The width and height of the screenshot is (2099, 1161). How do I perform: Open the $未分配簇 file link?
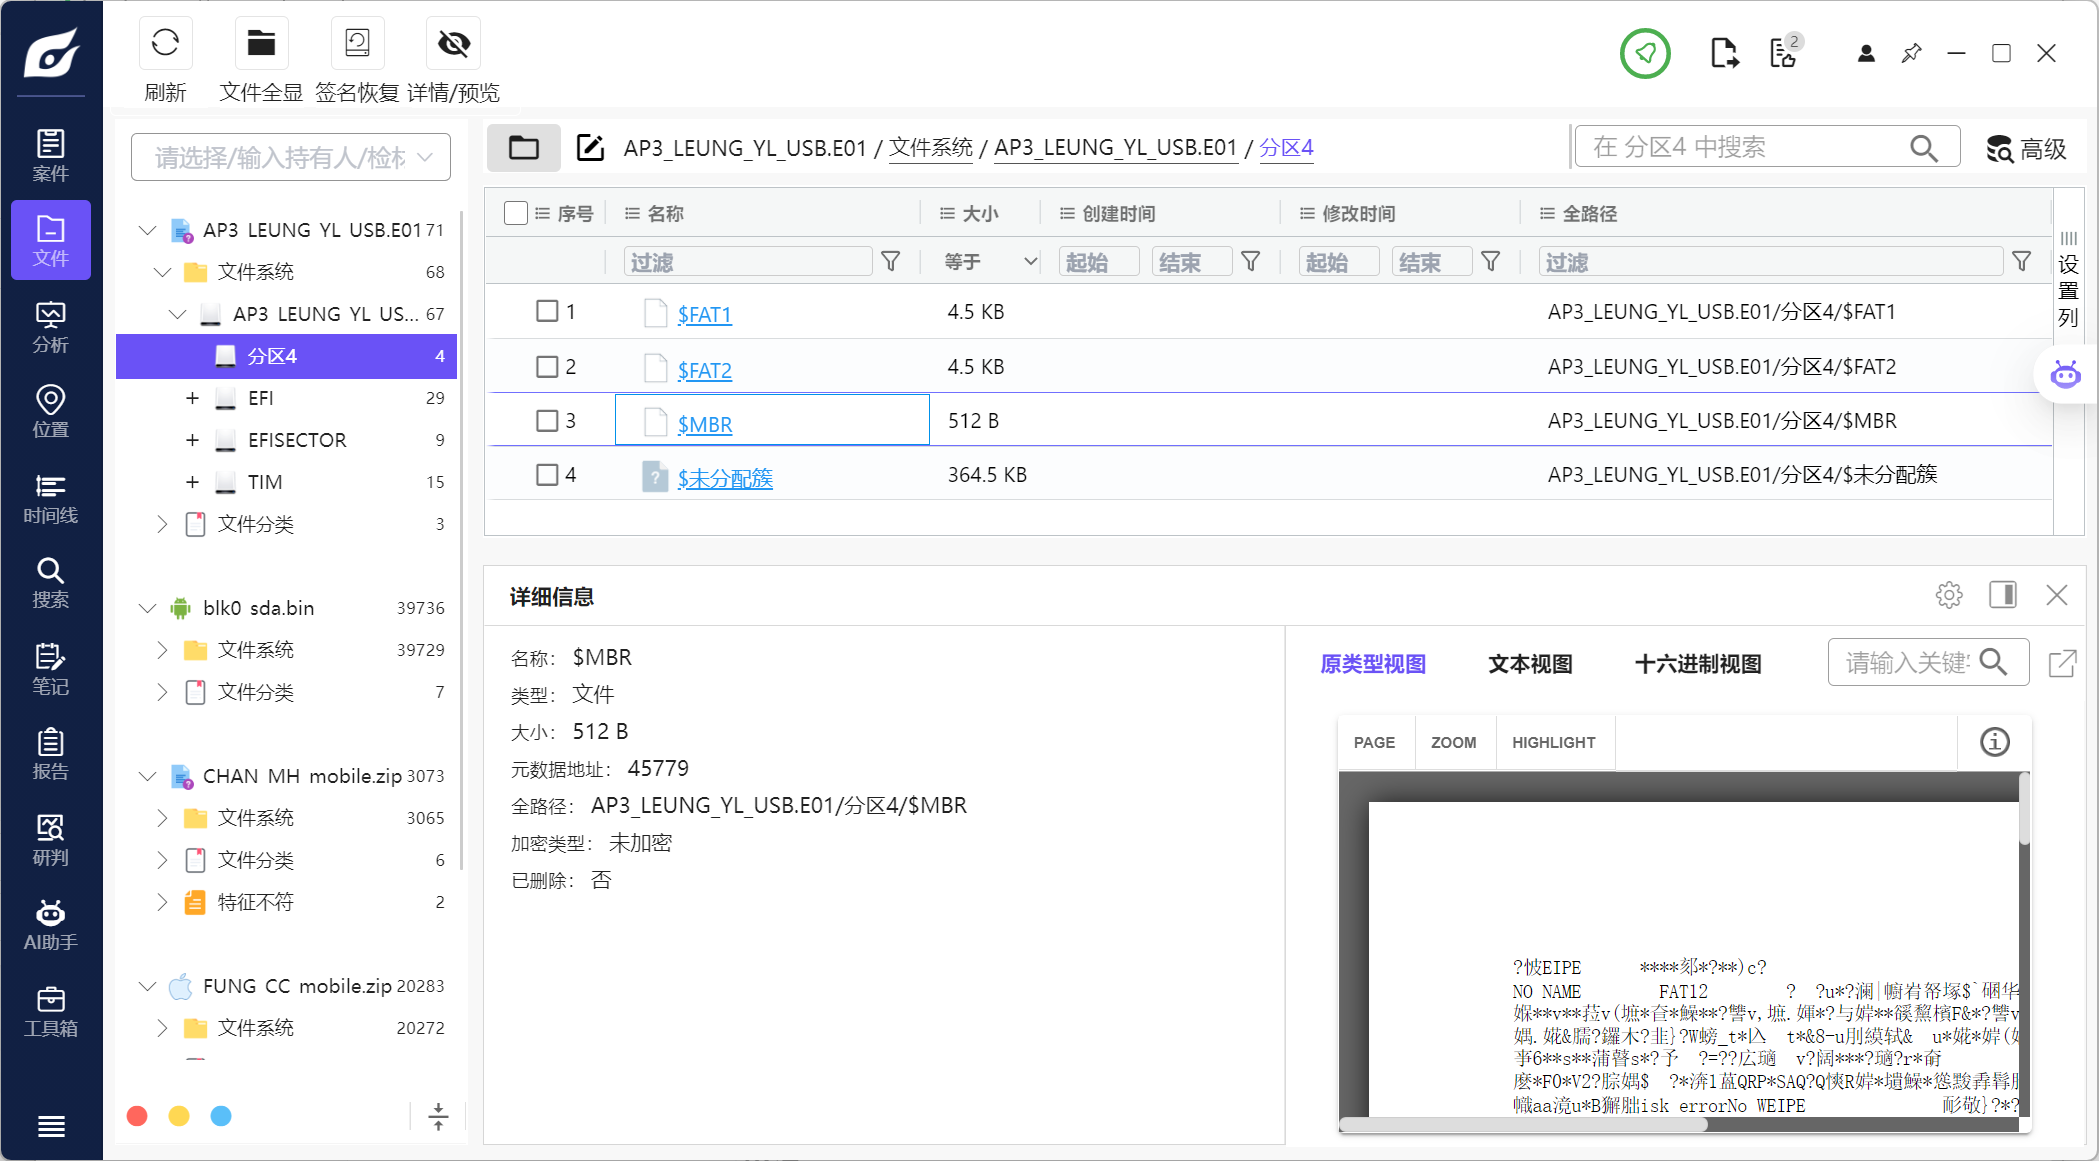725,478
